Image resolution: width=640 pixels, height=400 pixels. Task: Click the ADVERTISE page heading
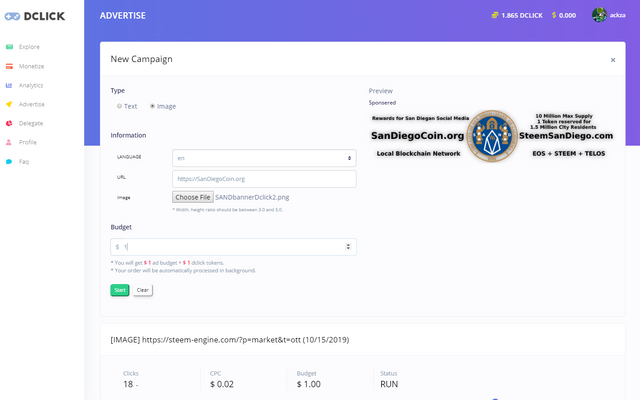[x=122, y=16]
